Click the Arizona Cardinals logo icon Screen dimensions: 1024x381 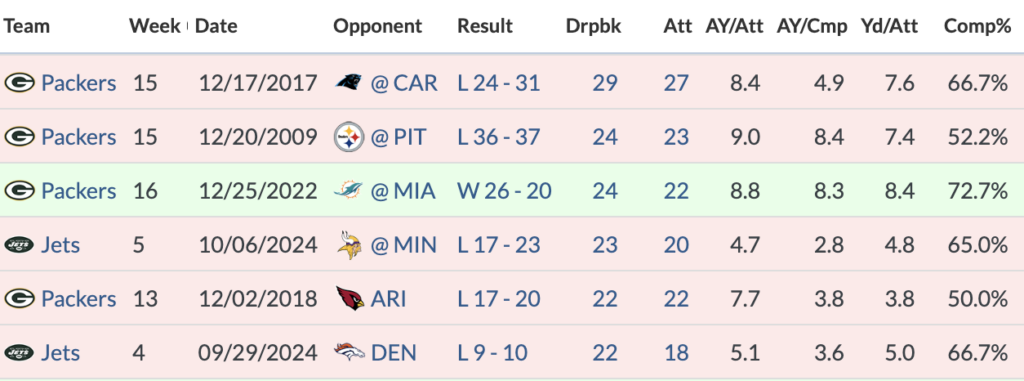click(350, 299)
